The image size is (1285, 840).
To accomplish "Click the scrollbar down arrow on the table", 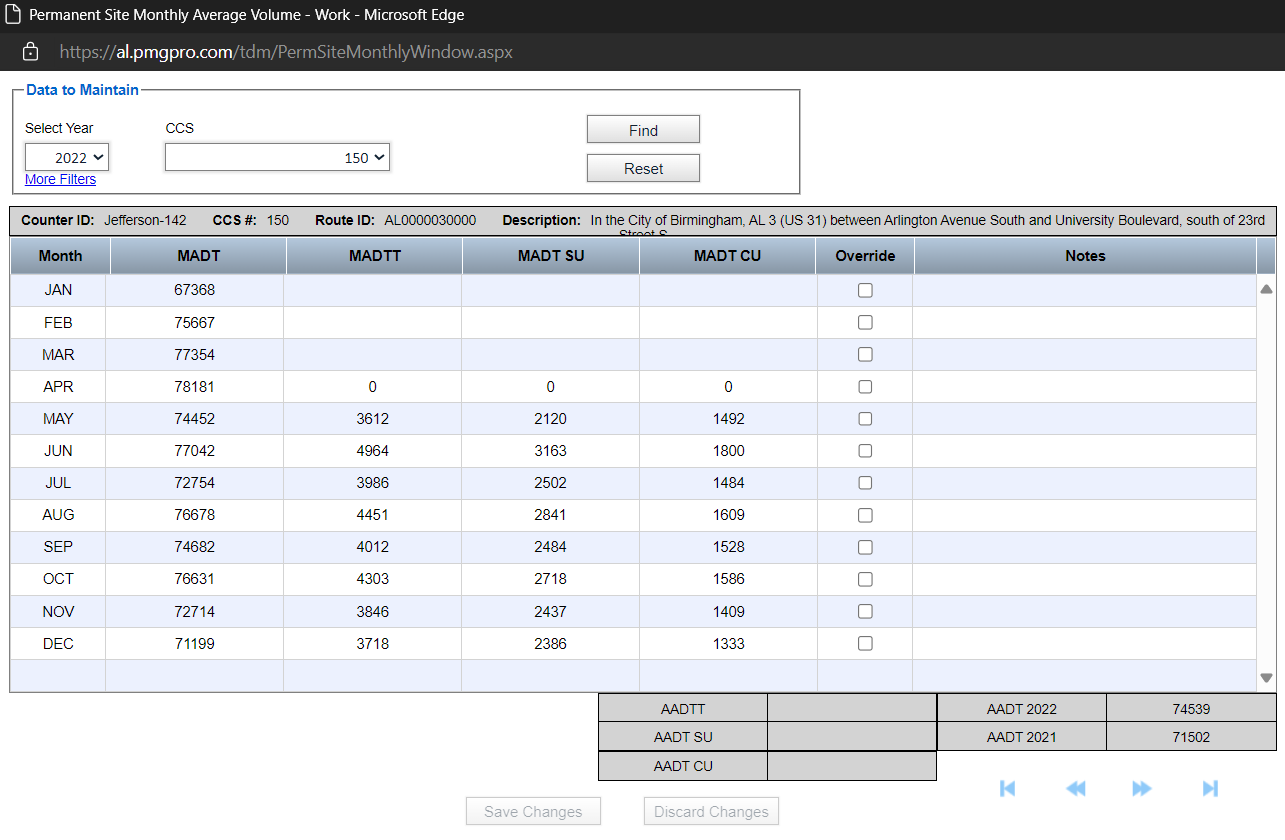I will 1266,677.
